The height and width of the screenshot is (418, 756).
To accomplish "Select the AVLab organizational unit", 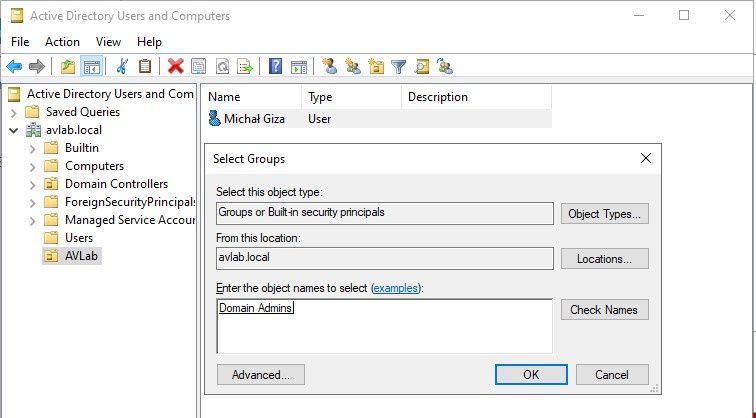I will (x=81, y=256).
